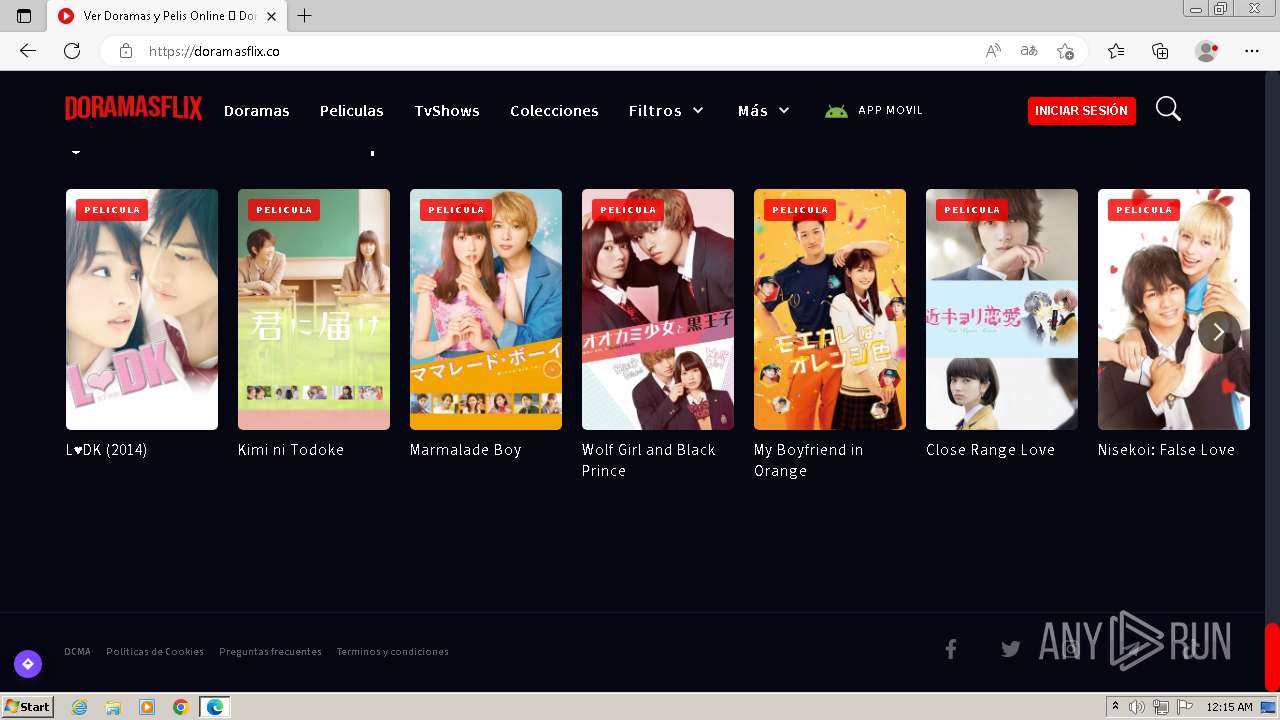Click the translate page icon

(1029, 51)
